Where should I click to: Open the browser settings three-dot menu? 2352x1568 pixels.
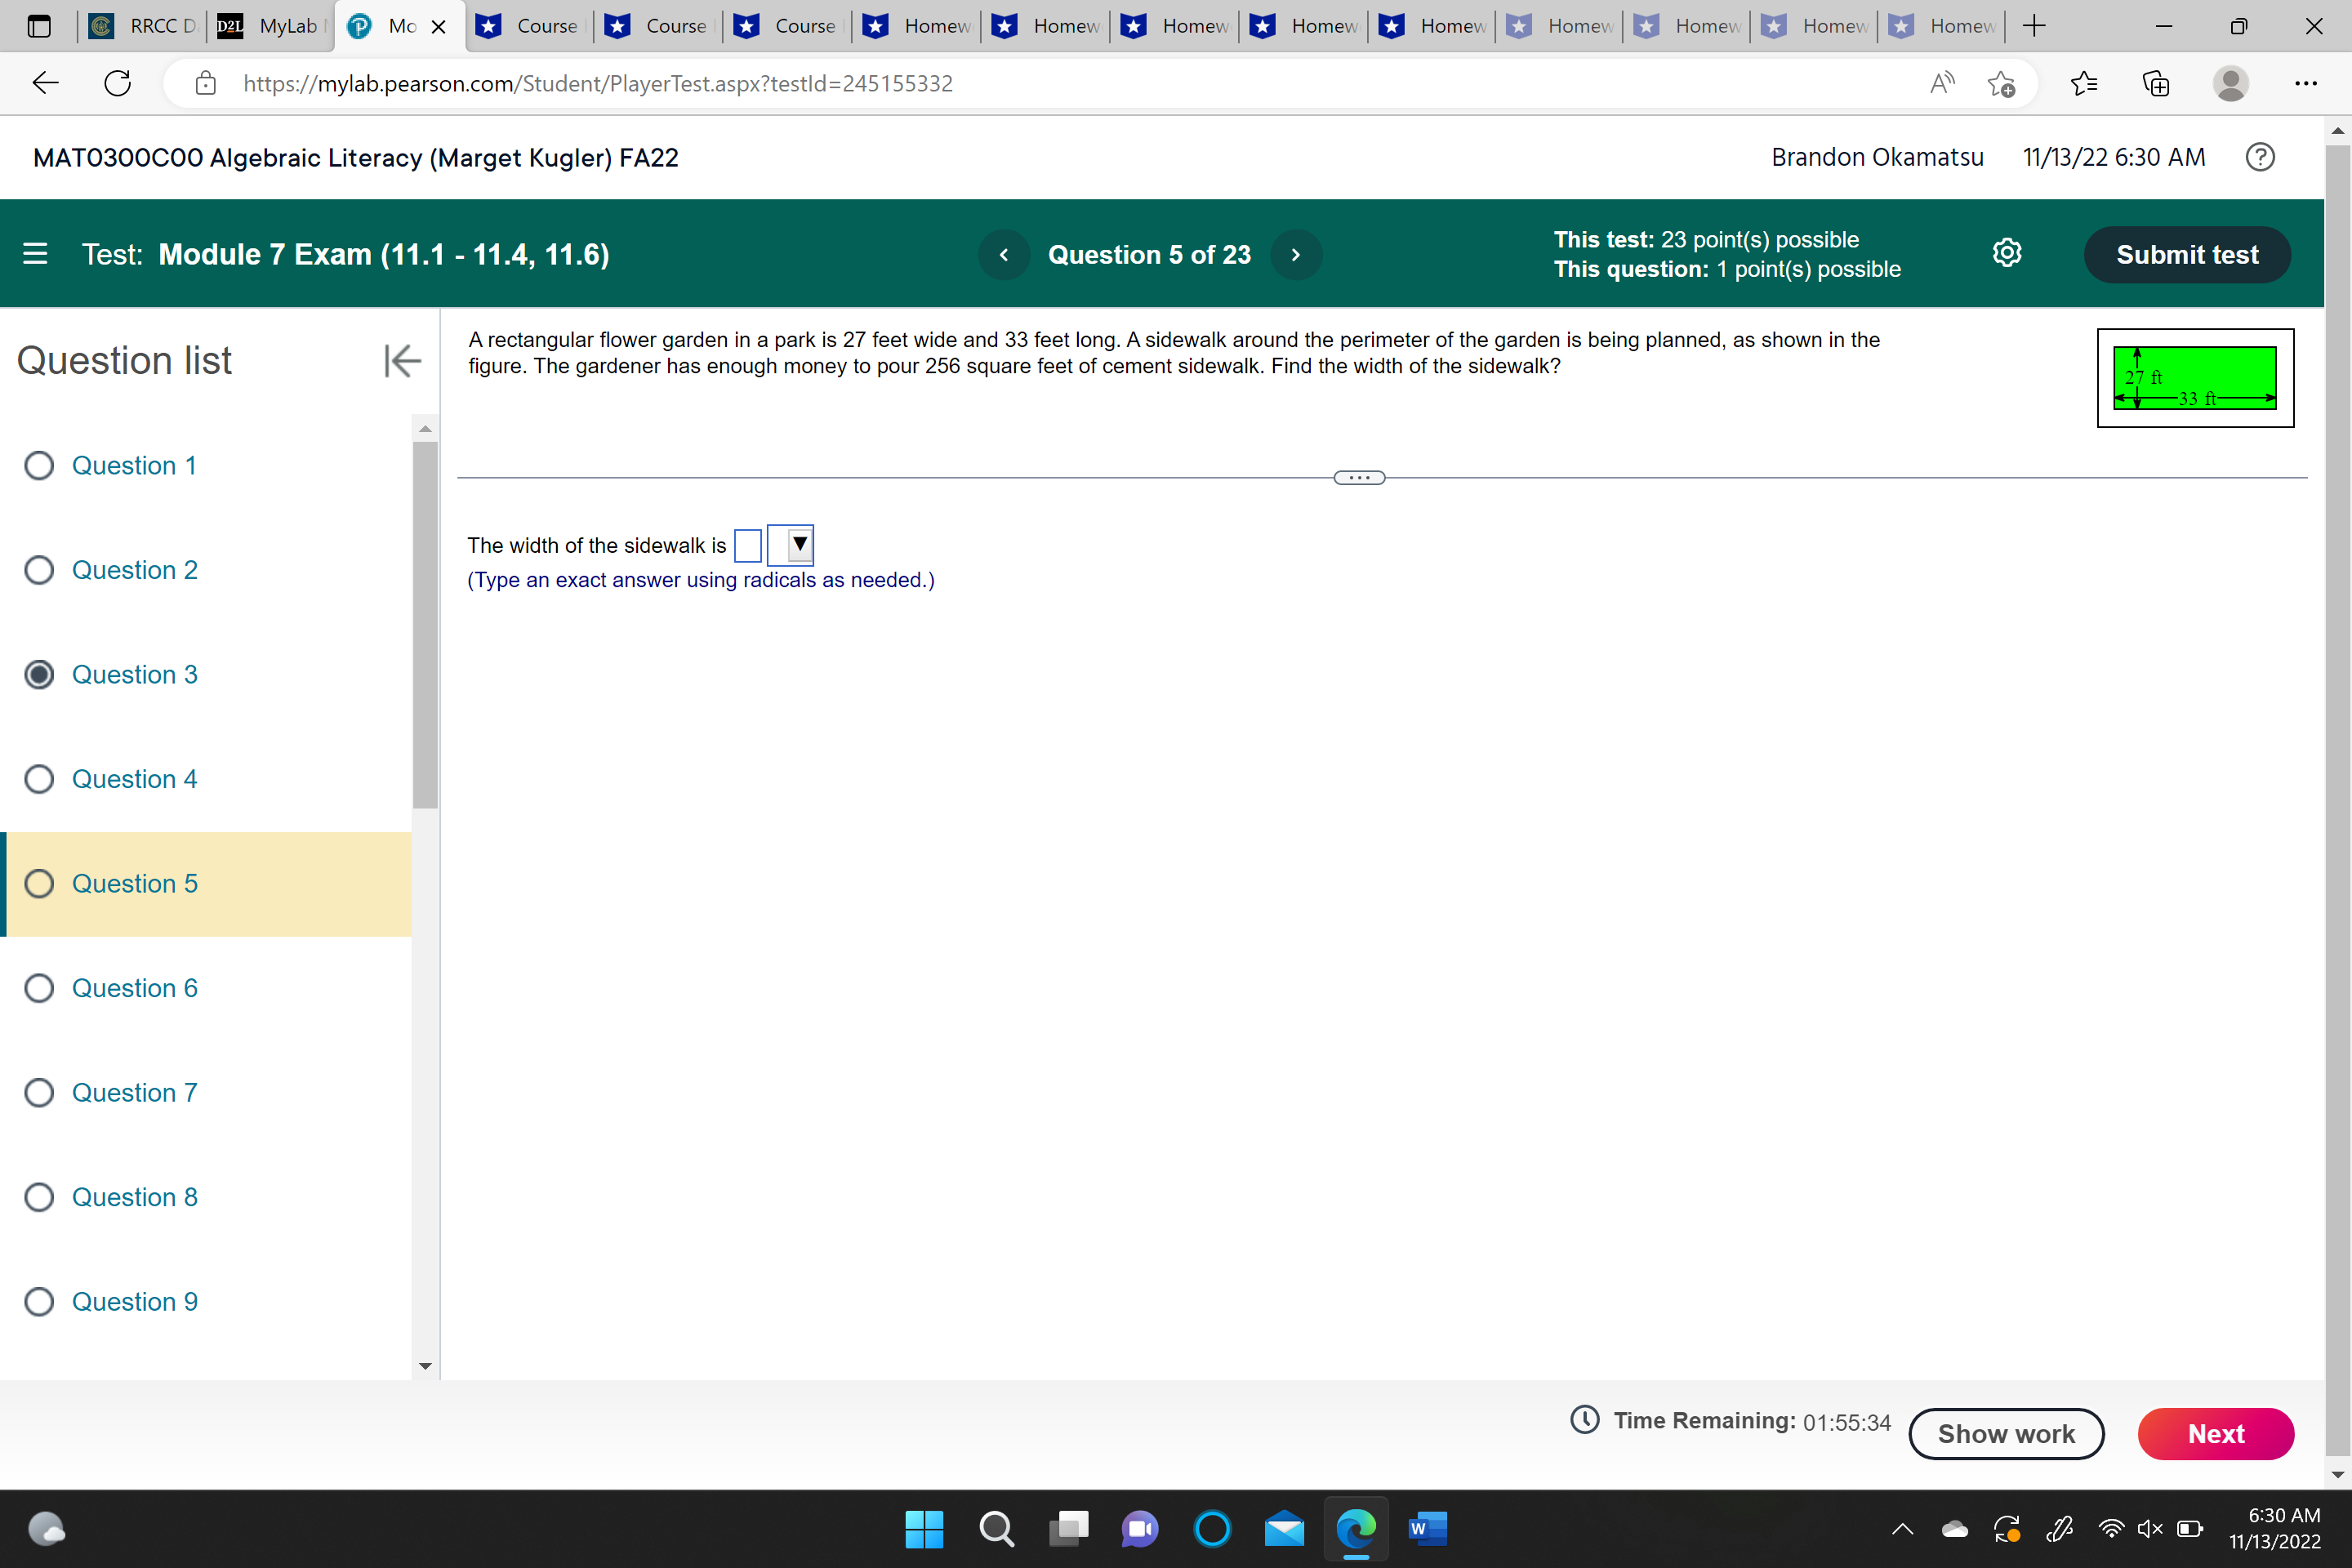(2307, 83)
